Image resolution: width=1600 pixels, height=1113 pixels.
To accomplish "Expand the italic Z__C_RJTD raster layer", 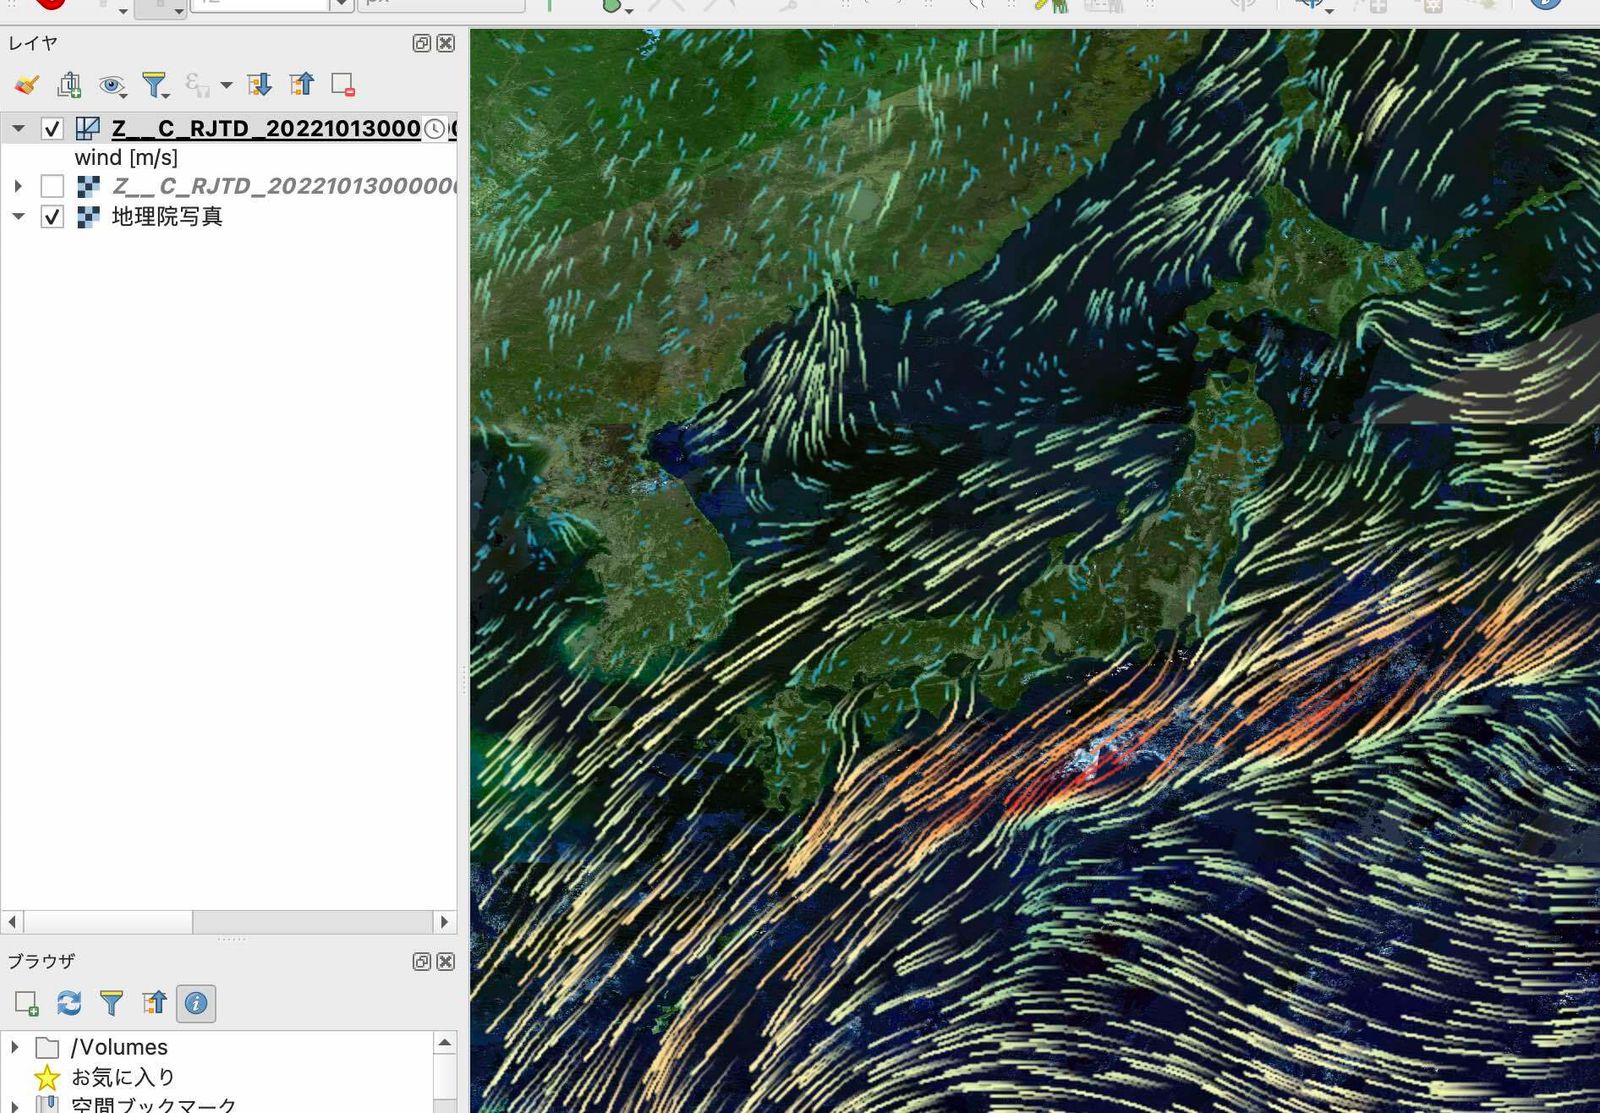I will [18, 186].
